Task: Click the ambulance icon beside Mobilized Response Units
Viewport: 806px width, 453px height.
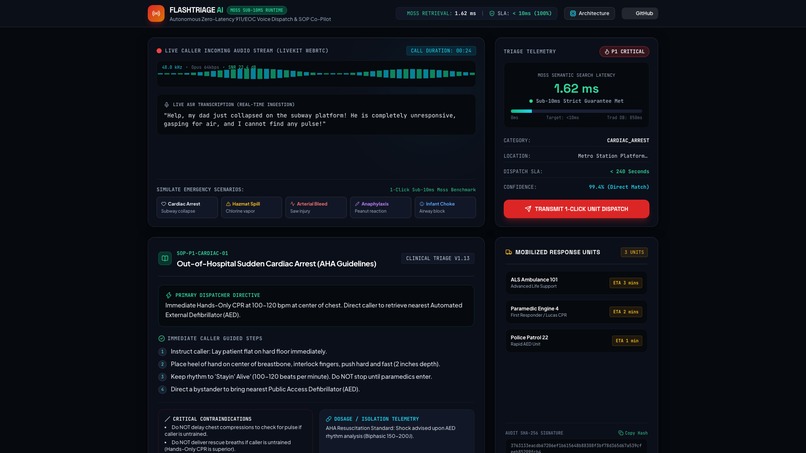Action: point(508,252)
